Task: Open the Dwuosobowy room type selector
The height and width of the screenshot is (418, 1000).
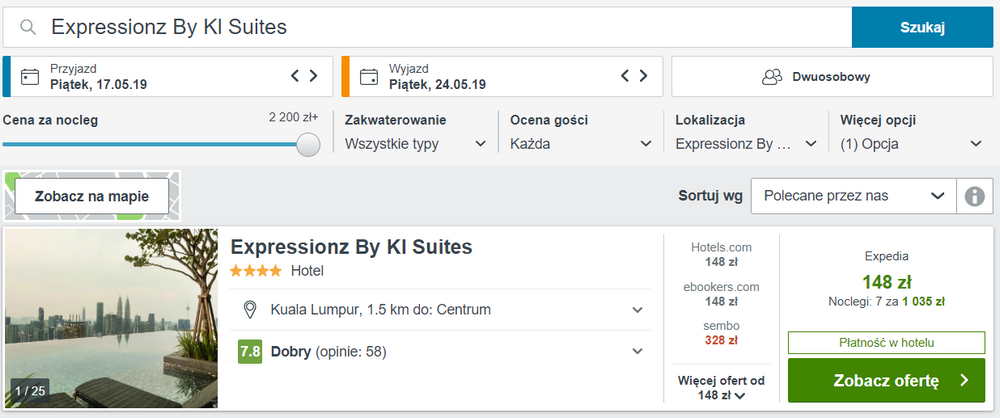Action: pos(831,76)
